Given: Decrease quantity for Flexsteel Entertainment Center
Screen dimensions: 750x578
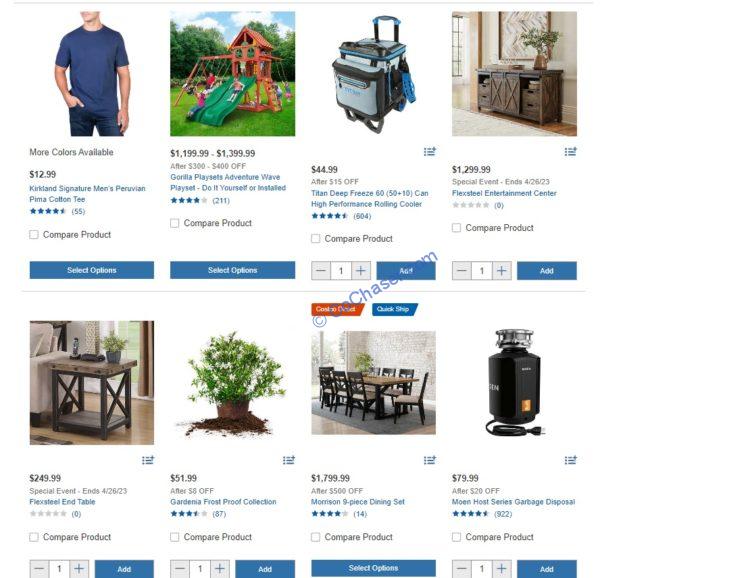Looking at the screenshot, I should coord(462,271).
